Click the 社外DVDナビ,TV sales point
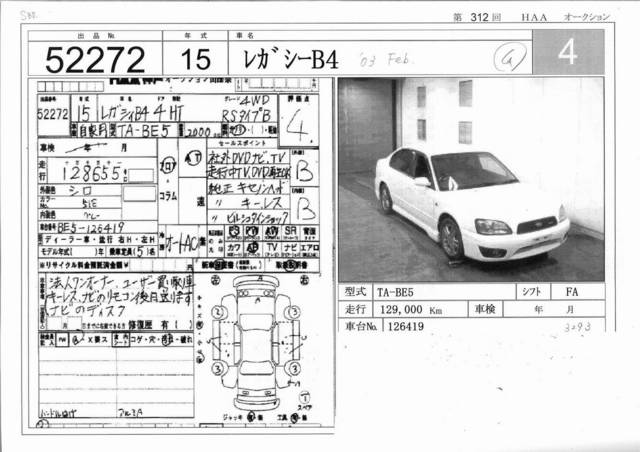Viewport: 640px width, 452px height. click(x=248, y=157)
